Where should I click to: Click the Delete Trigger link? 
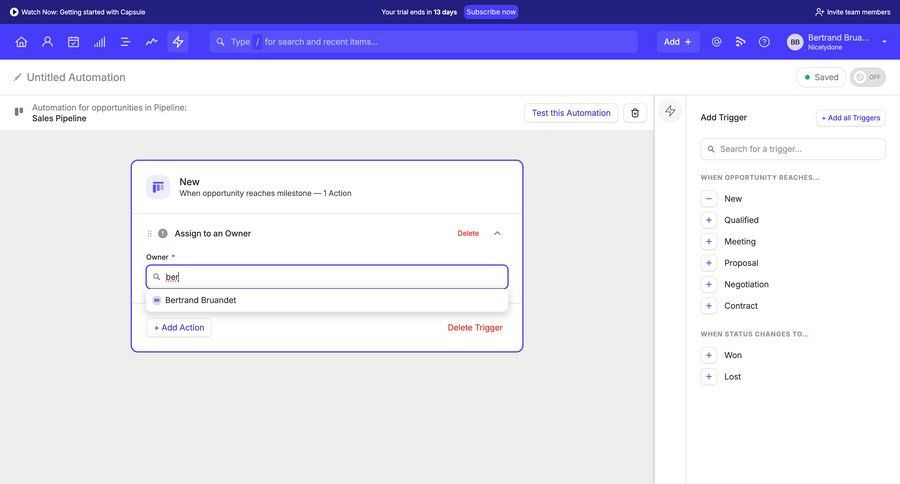(475, 328)
